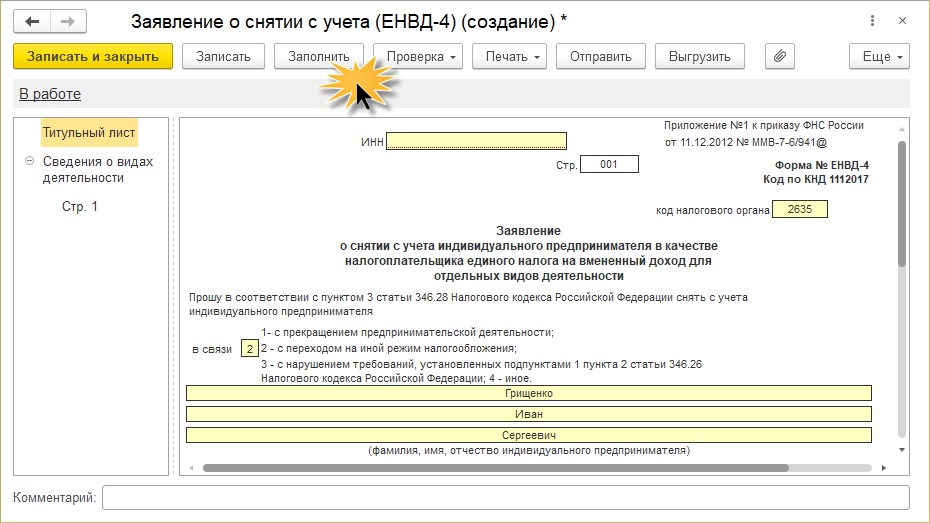Edit first name field Иван
This screenshot has width=930, height=523.
(x=528, y=414)
